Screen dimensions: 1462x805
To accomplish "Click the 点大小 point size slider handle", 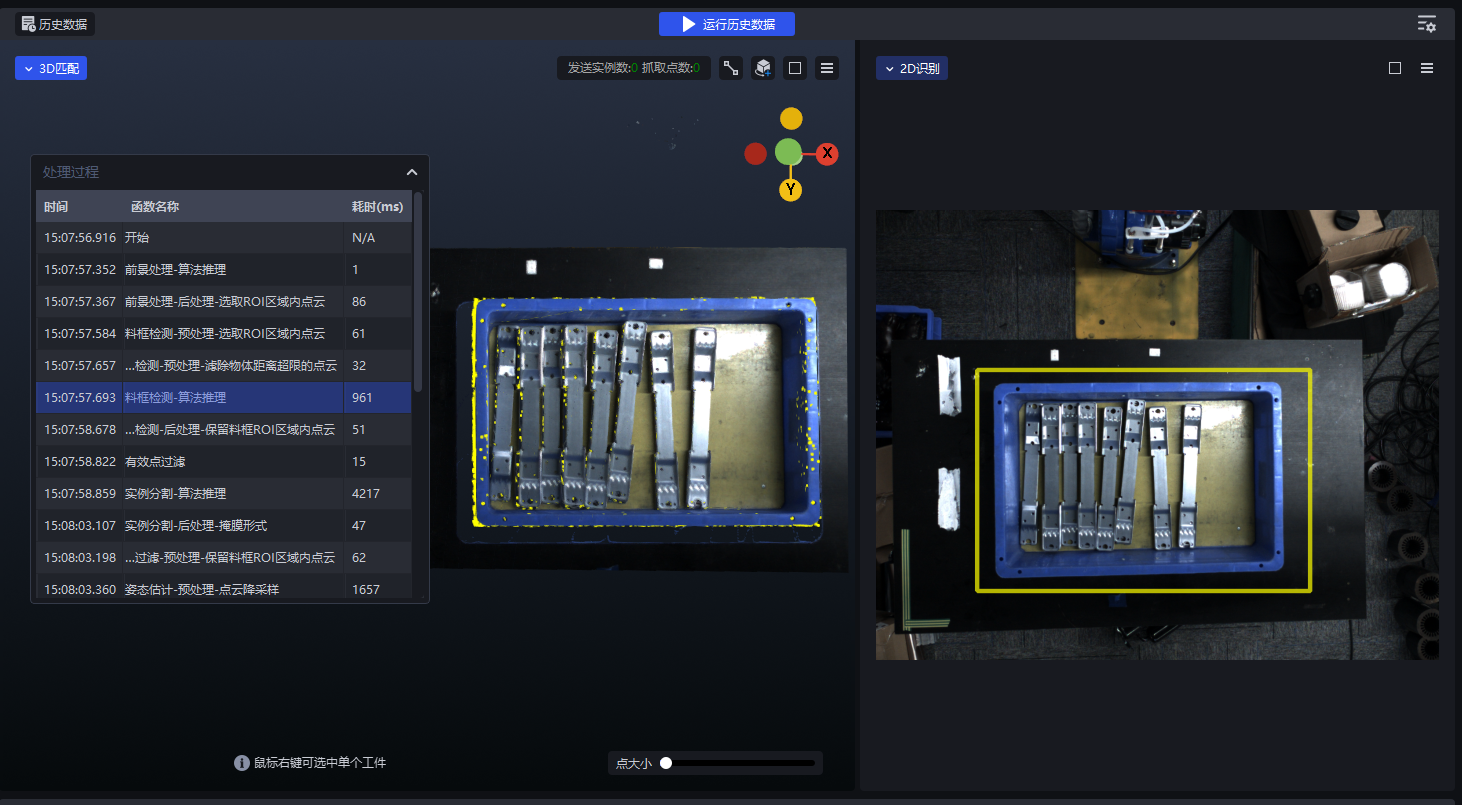I will (x=666, y=763).
